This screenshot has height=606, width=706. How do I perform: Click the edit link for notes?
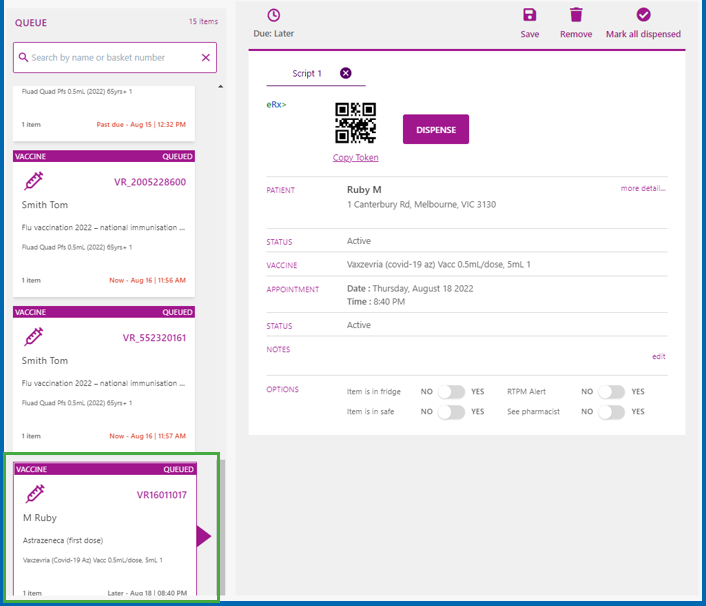click(659, 357)
